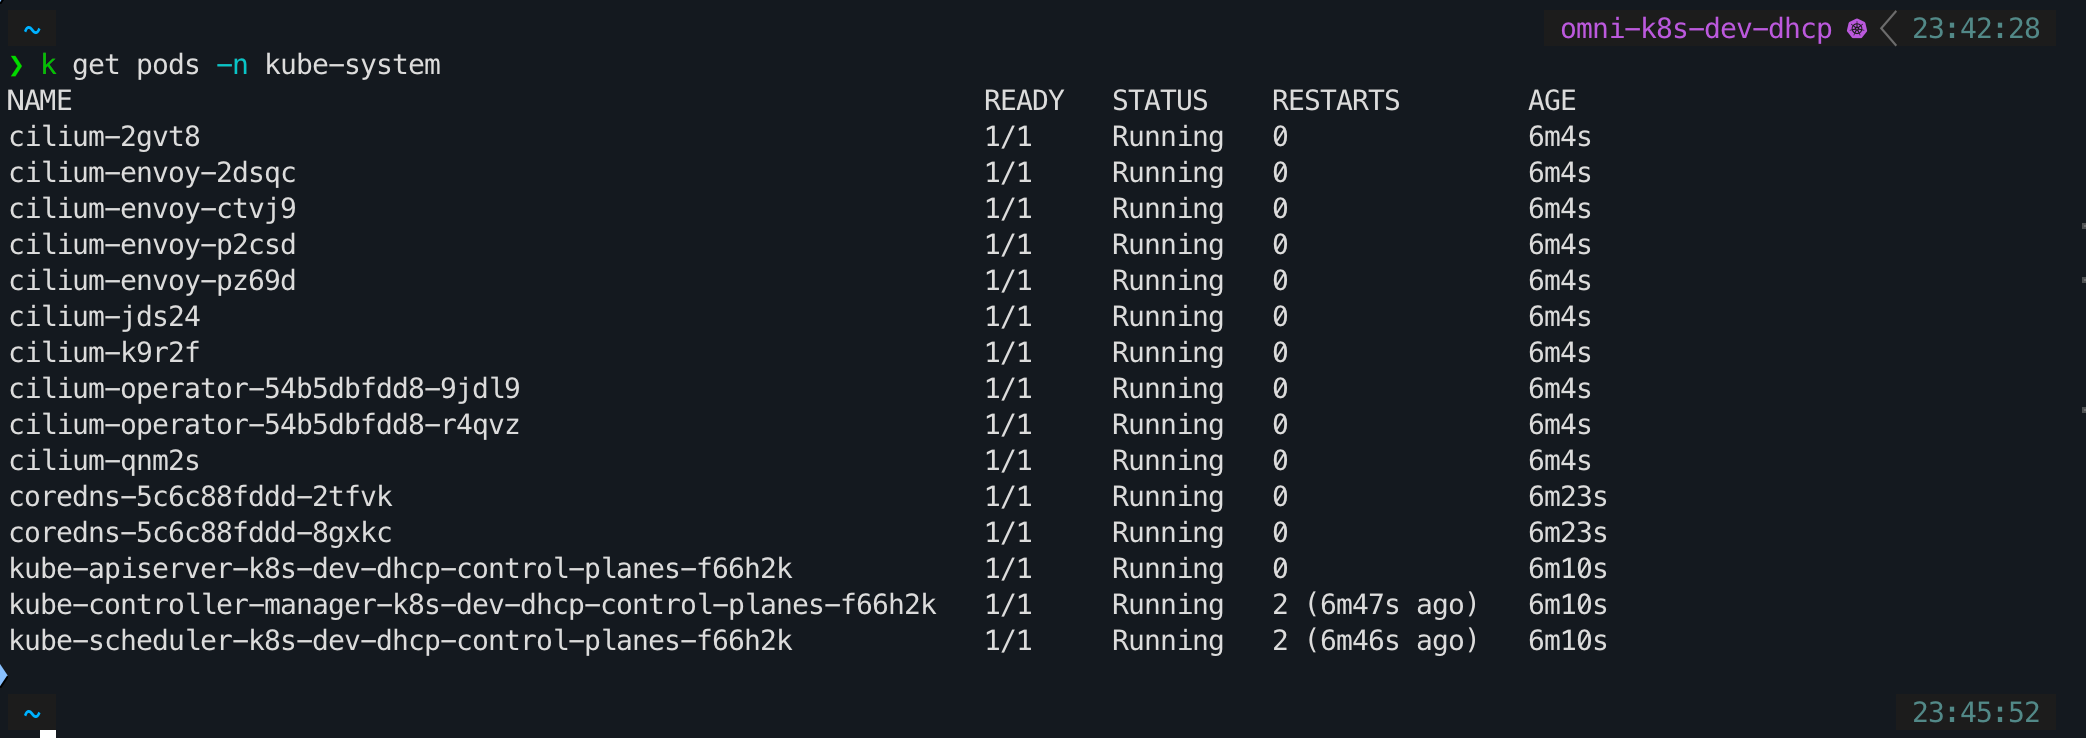Select pod name cilium-2gvt8
Image resolution: width=2086 pixels, height=738 pixels.
104,137
